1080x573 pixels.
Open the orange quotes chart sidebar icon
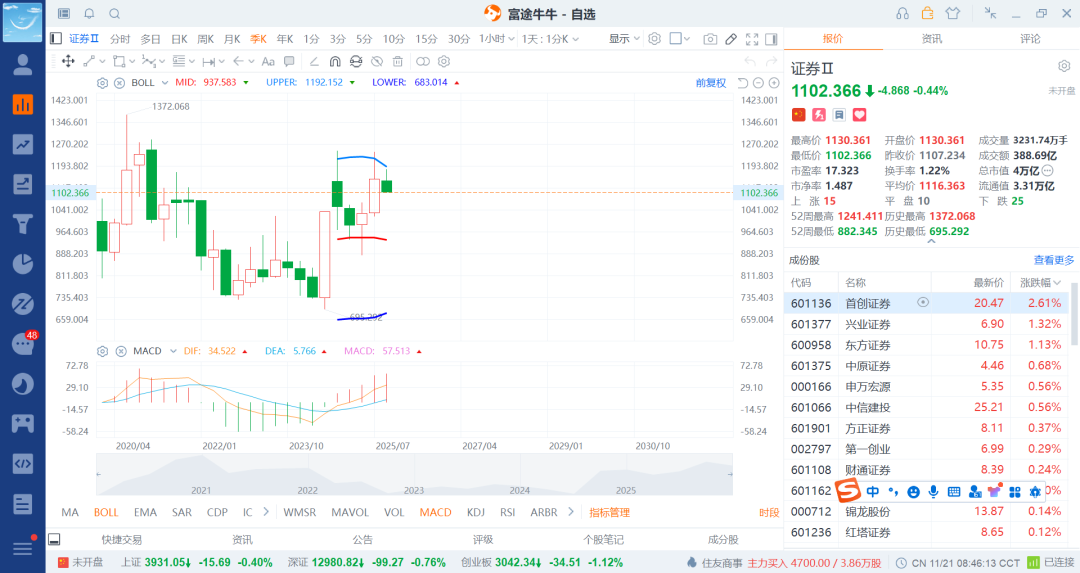tap(23, 105)
